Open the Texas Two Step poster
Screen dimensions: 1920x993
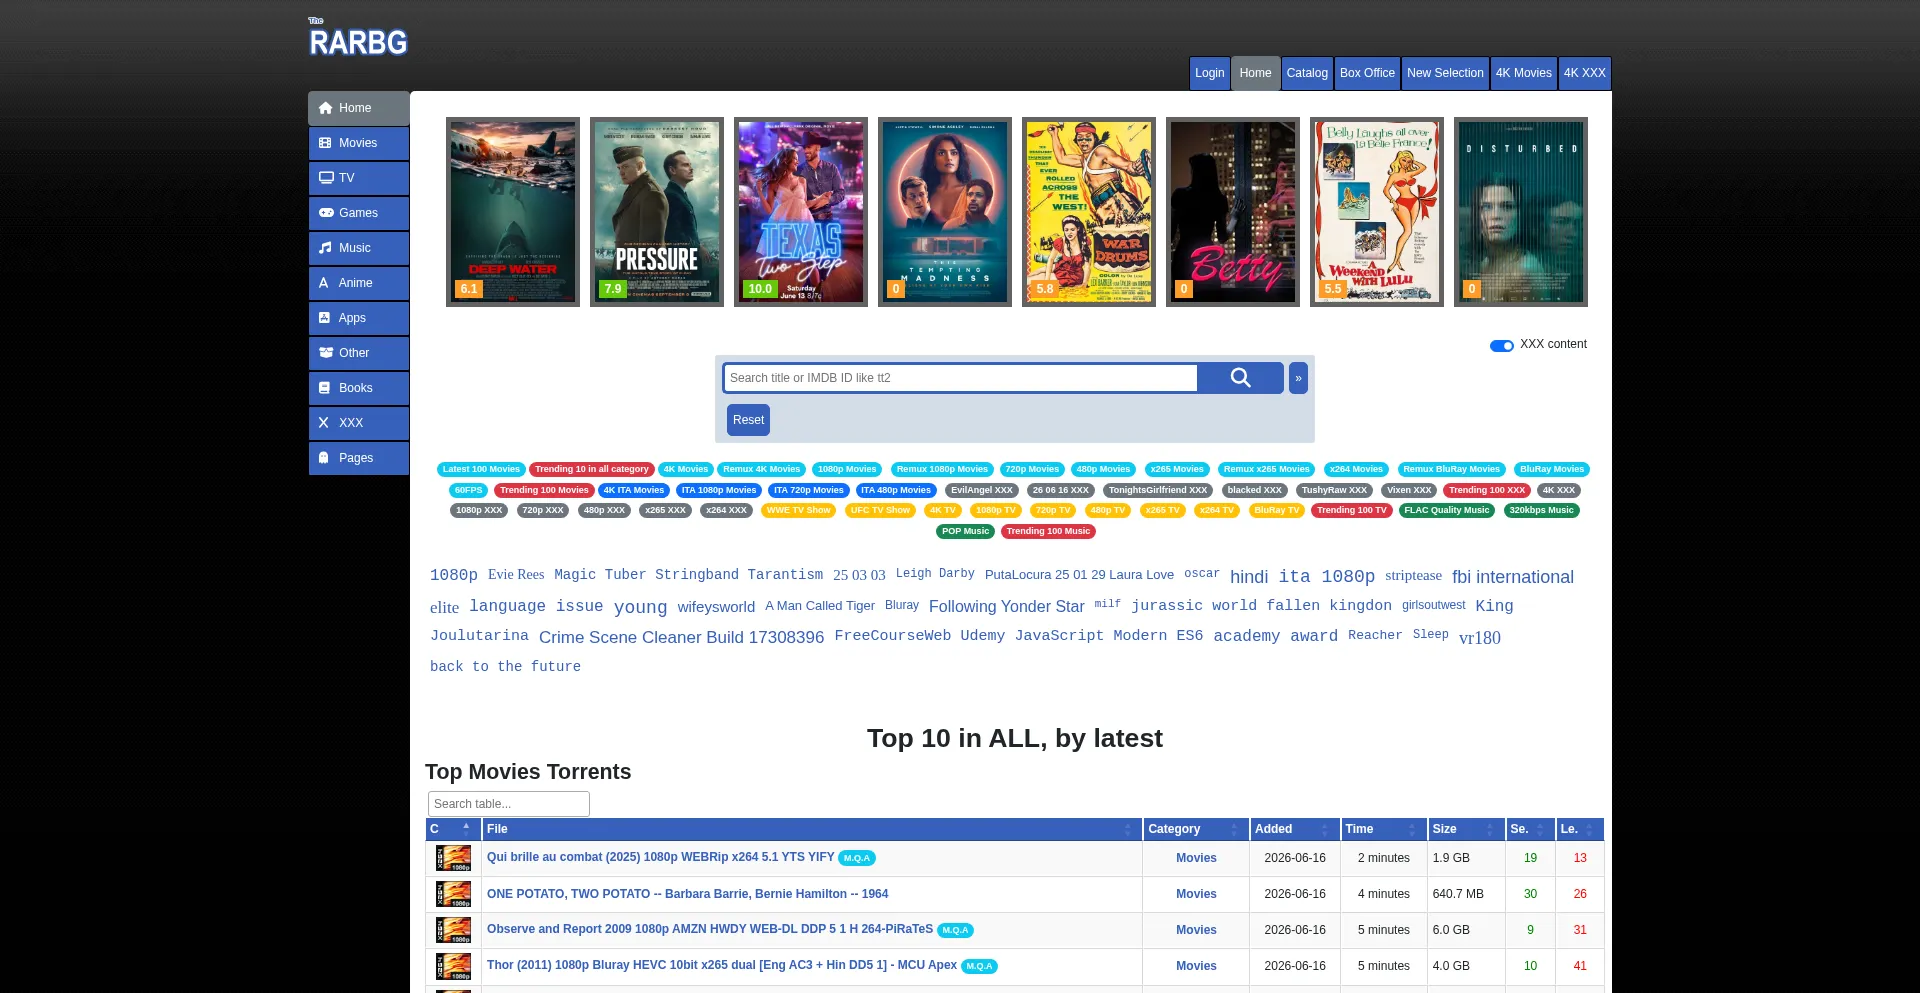[801, 212]
